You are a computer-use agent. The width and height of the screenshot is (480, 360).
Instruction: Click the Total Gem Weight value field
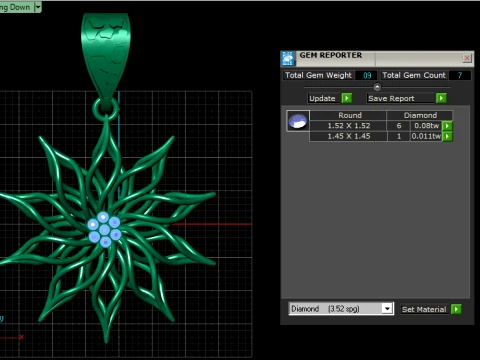367,75
